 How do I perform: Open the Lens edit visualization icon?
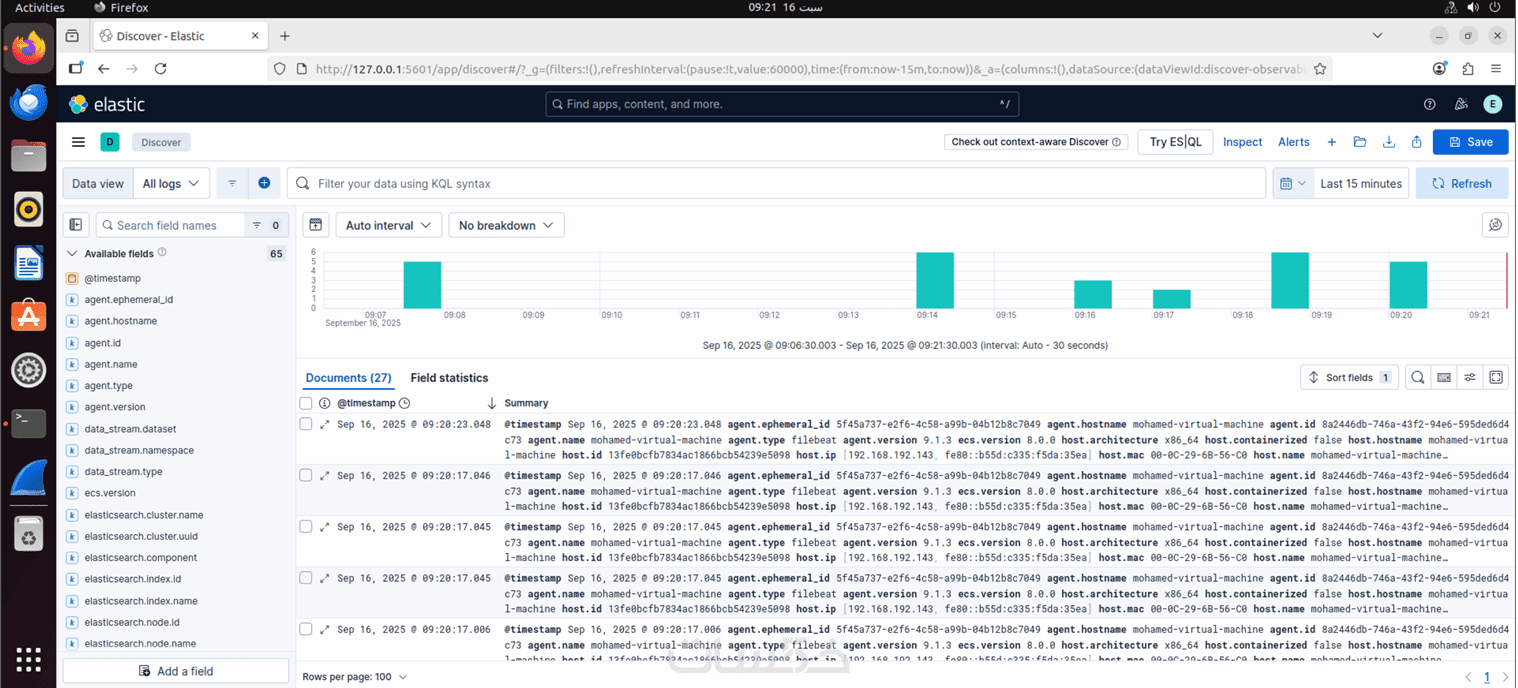1495,225
